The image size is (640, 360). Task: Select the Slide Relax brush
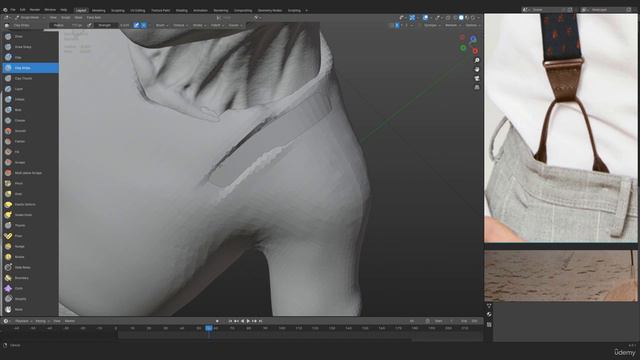30,267
